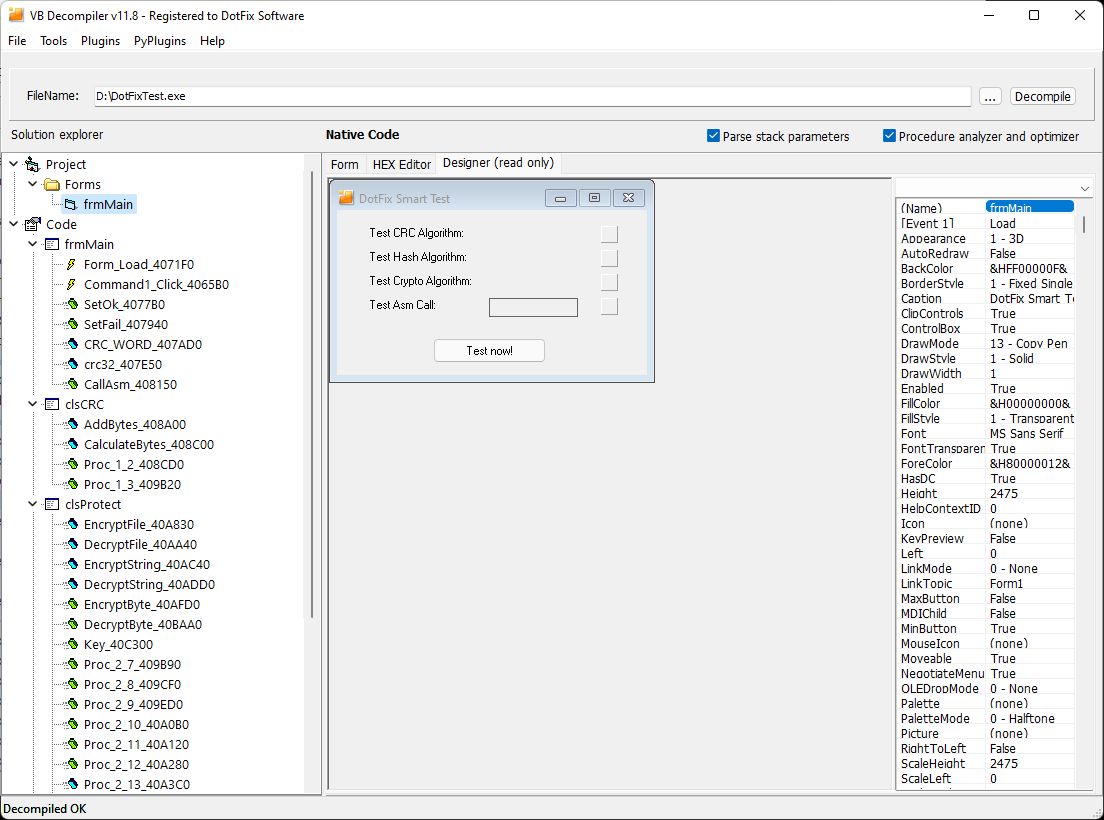The height and width of the screenshot is (820, 1104).
Task: Select Proc_2_13_40A3C0 in the tree
Action: tap(136, 785)
